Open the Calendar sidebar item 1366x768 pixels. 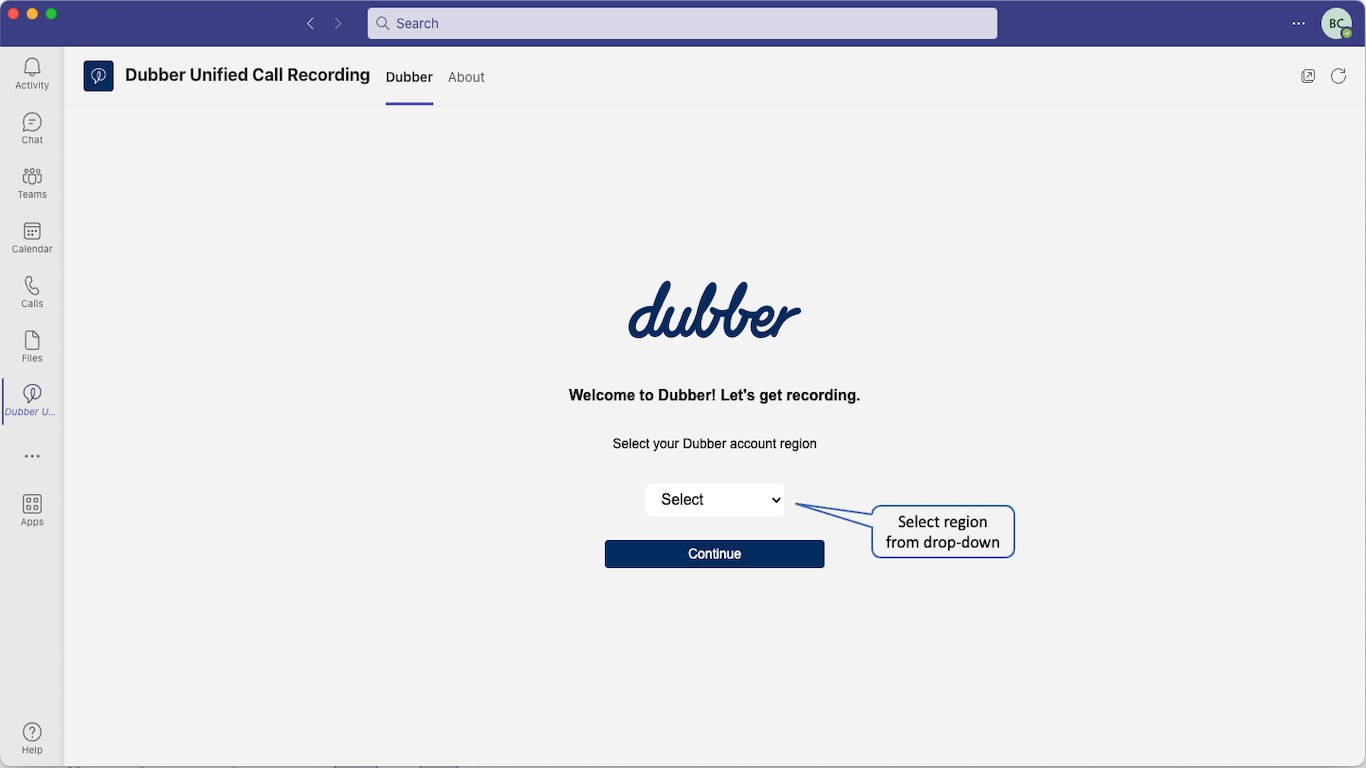[32, 238]
